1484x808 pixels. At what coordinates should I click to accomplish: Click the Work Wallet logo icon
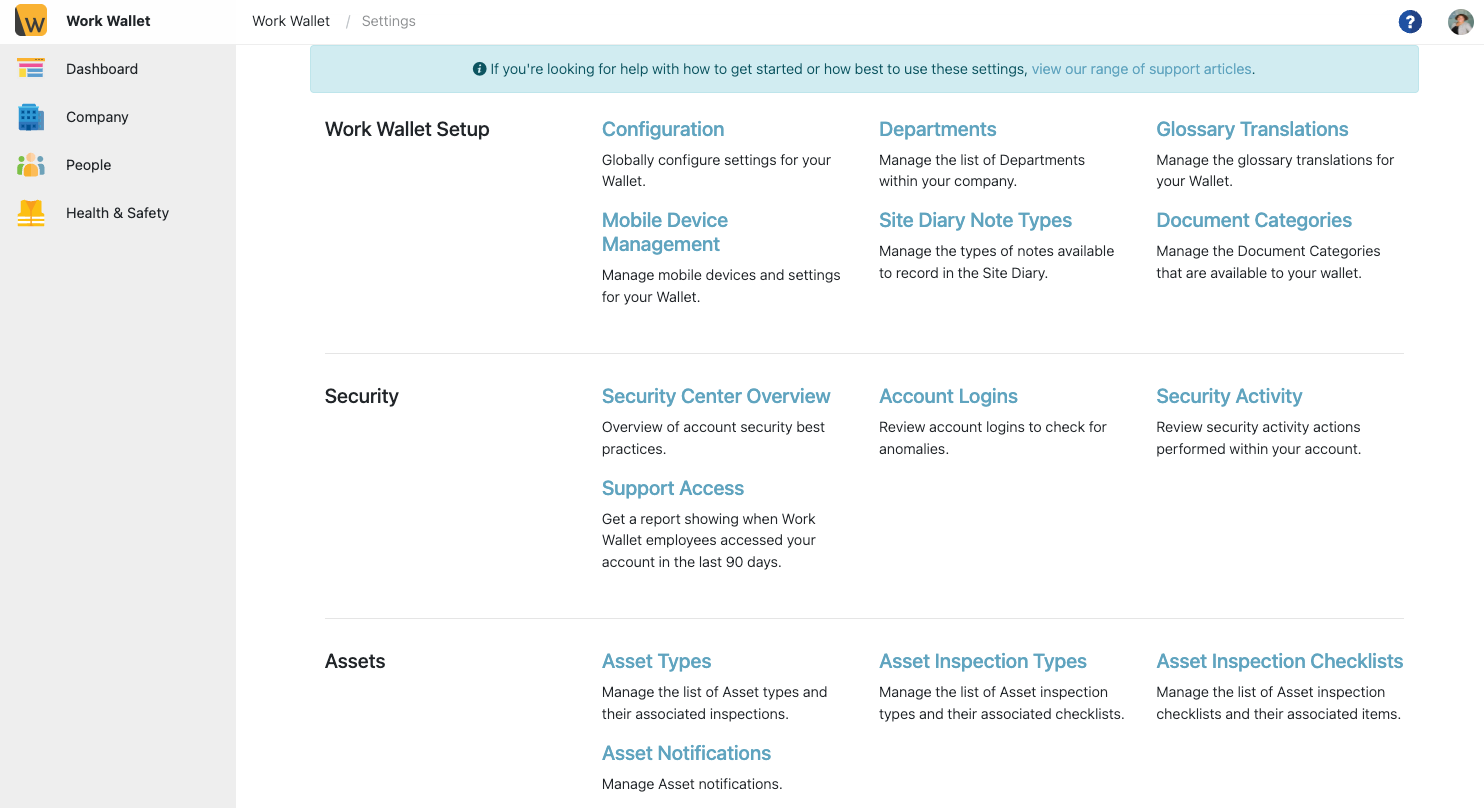pyautogui.click(x=31, y=21)
